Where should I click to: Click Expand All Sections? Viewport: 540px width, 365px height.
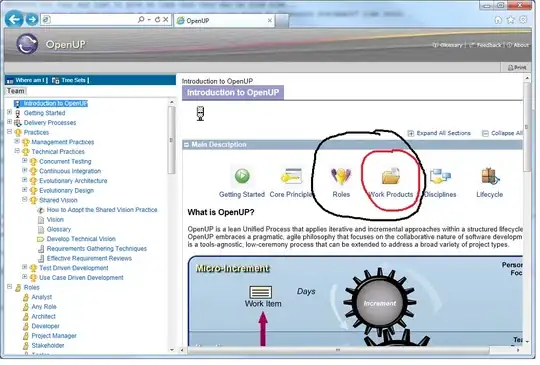tap(439, 133)
